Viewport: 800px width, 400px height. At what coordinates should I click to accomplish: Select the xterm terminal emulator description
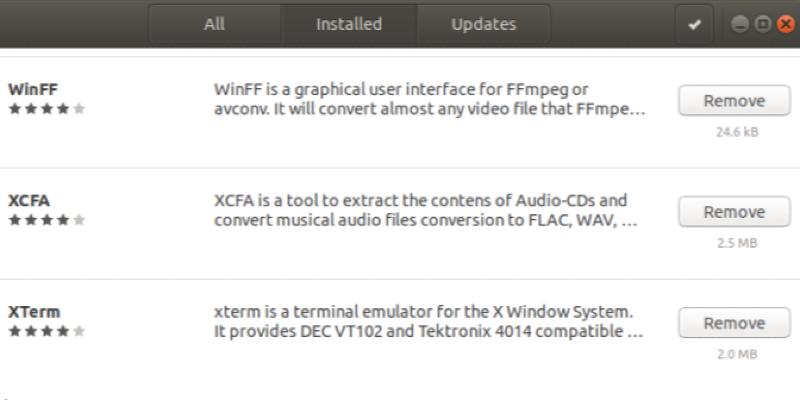(x=428, y=321)
